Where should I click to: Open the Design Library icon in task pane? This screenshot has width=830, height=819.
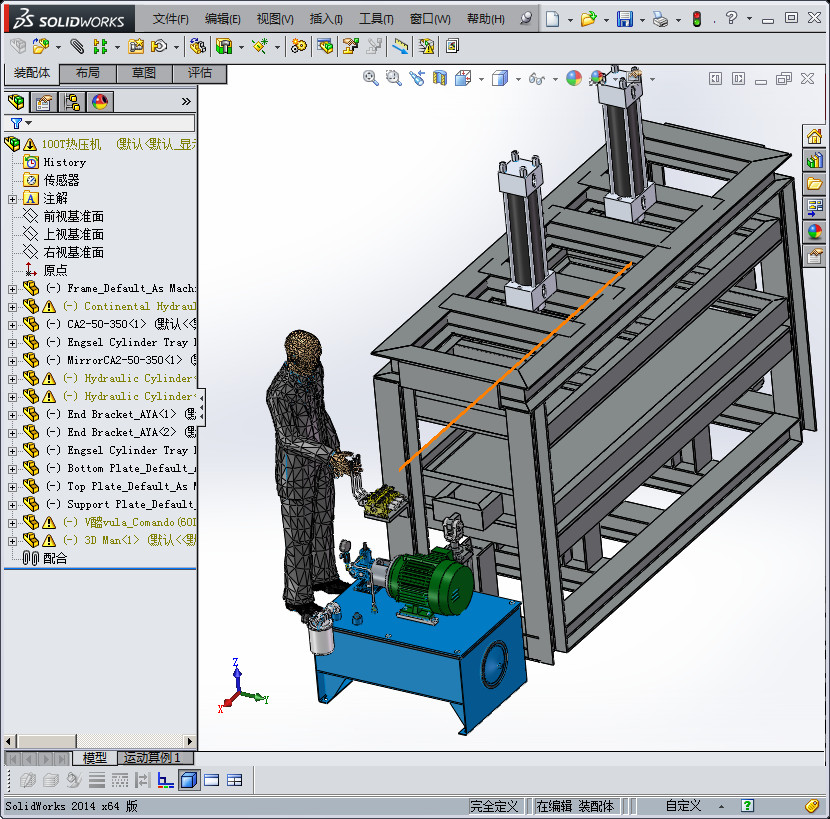[x=814, y=160]
